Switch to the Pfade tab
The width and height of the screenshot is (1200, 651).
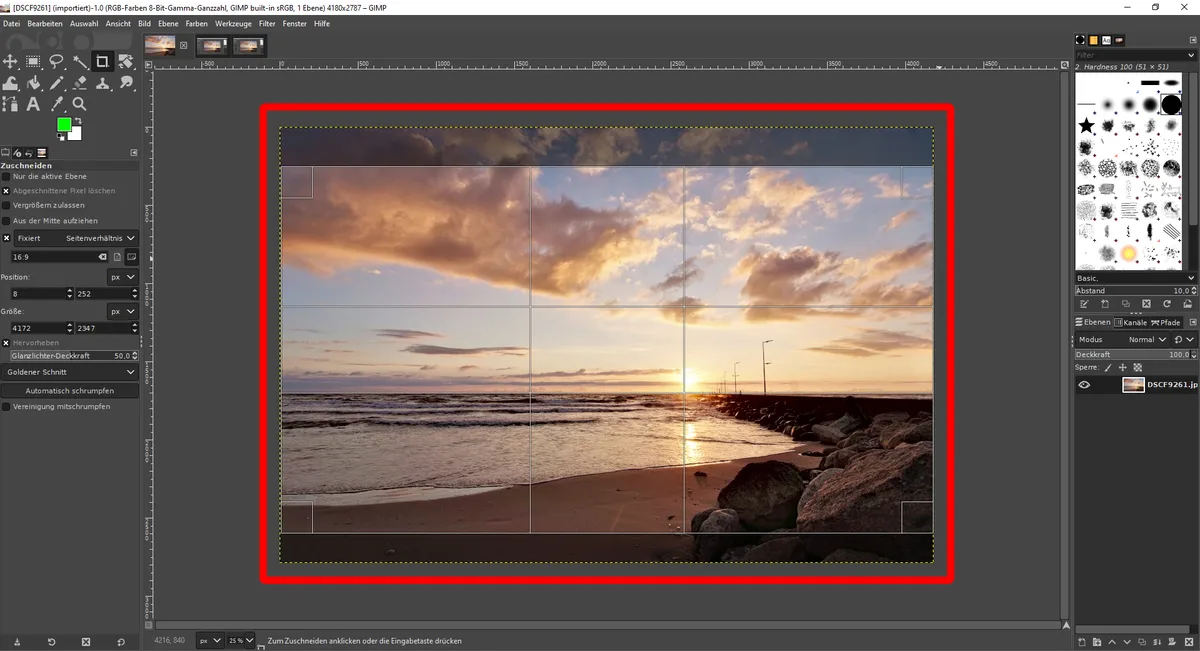pos(1166,322)
